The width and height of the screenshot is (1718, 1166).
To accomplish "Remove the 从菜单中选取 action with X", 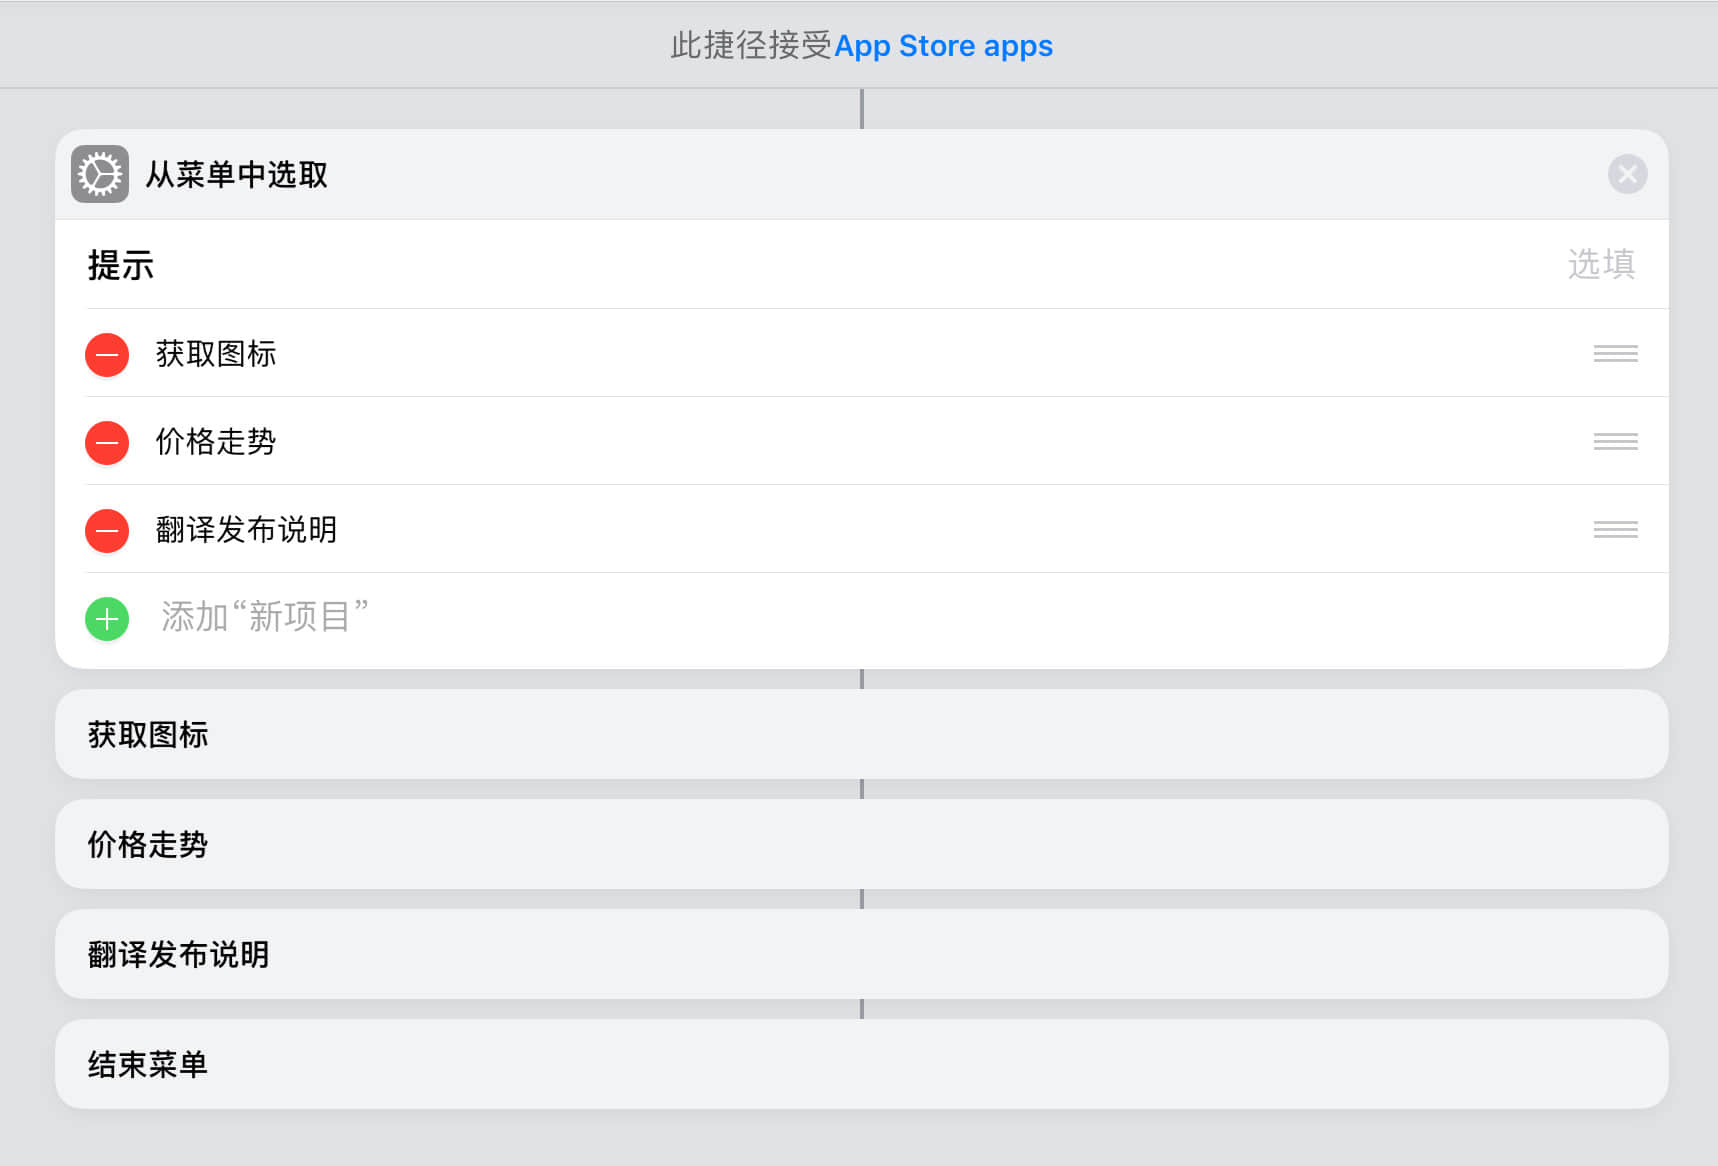I will tap(1627, 175).
